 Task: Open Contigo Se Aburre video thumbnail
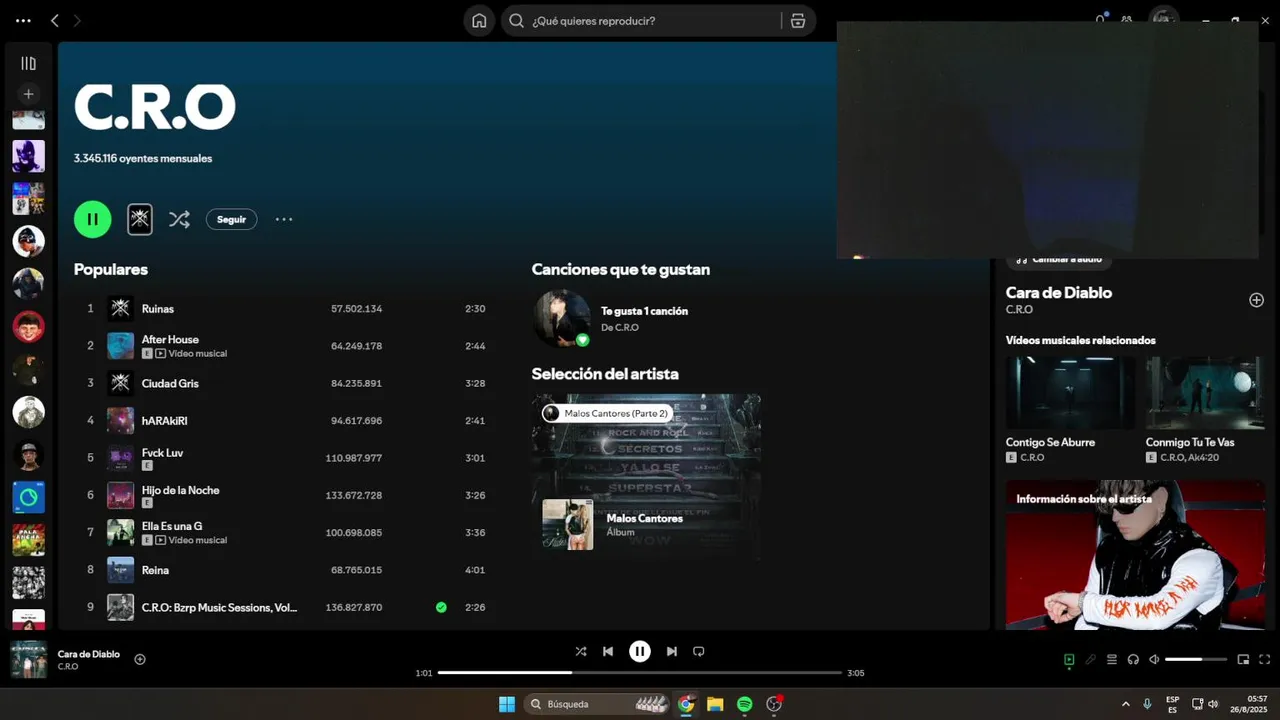click(1070, 393)
